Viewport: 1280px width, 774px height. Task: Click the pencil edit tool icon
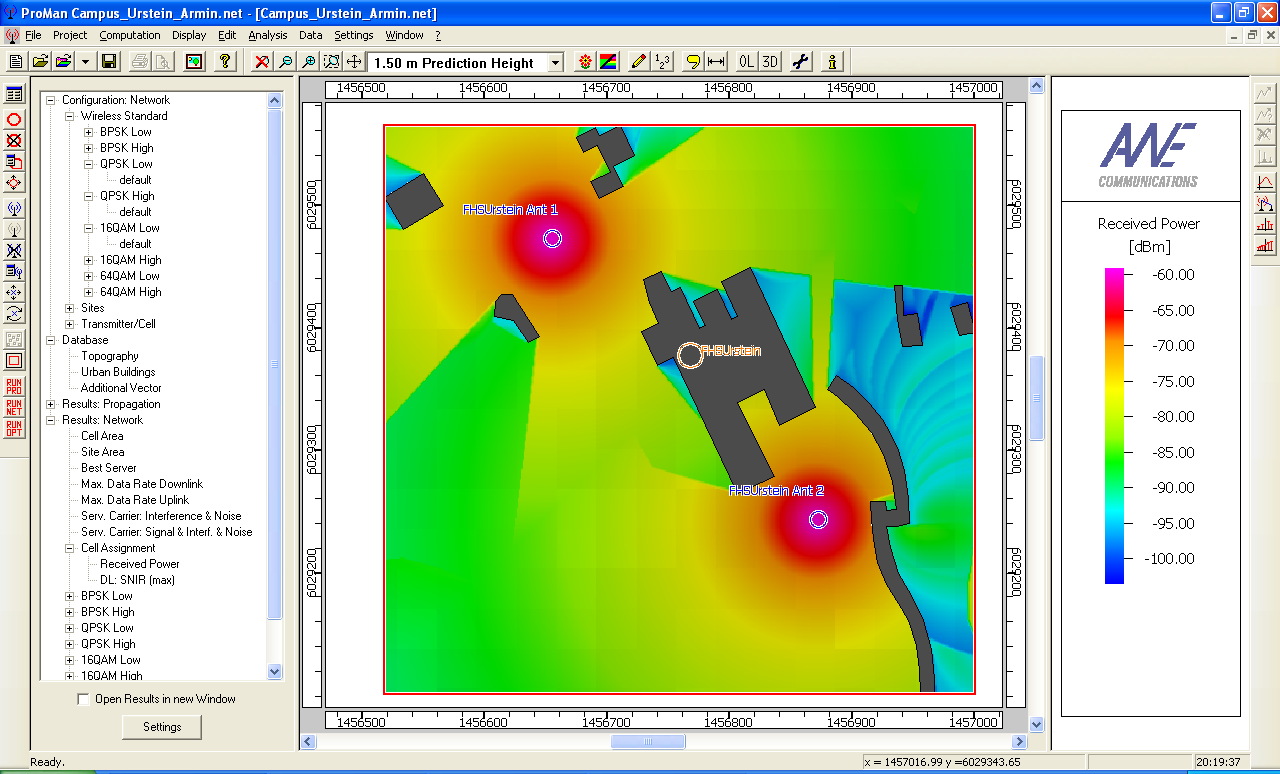click(x=639, y=62)
